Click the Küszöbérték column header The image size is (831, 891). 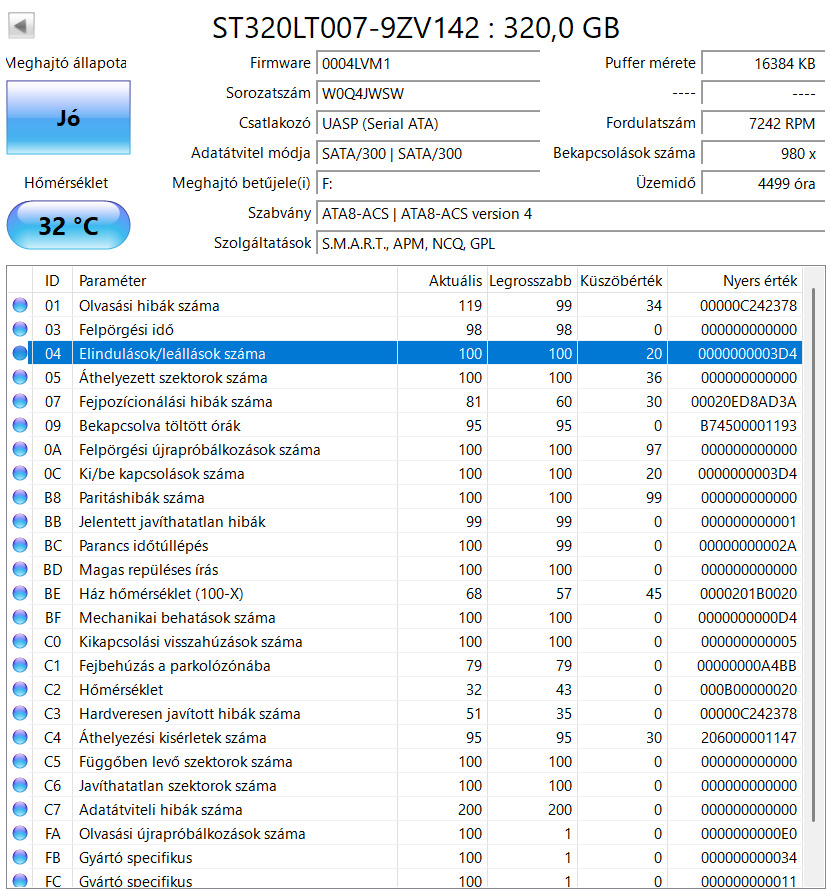click(x=622, y=281)
